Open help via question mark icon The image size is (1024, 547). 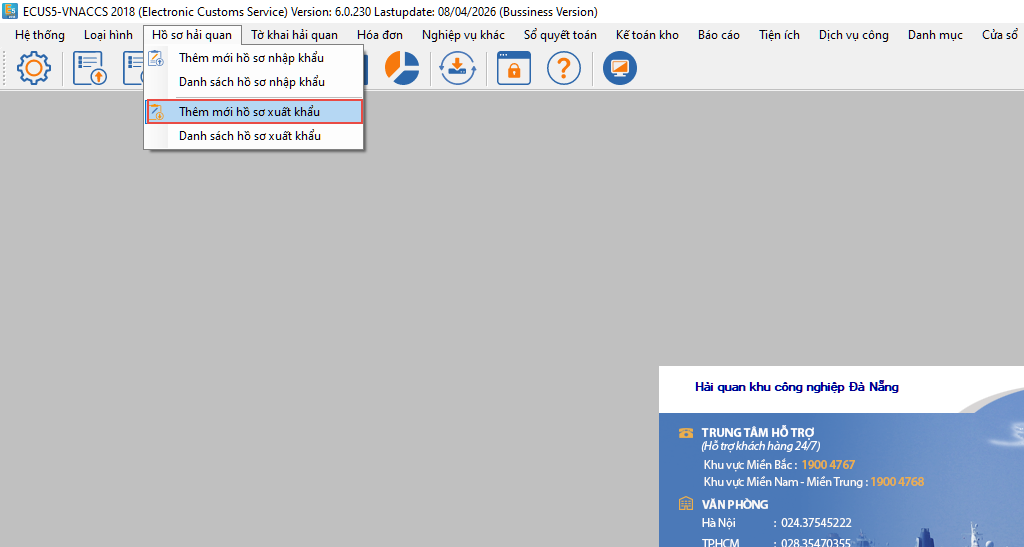point(564,68)
